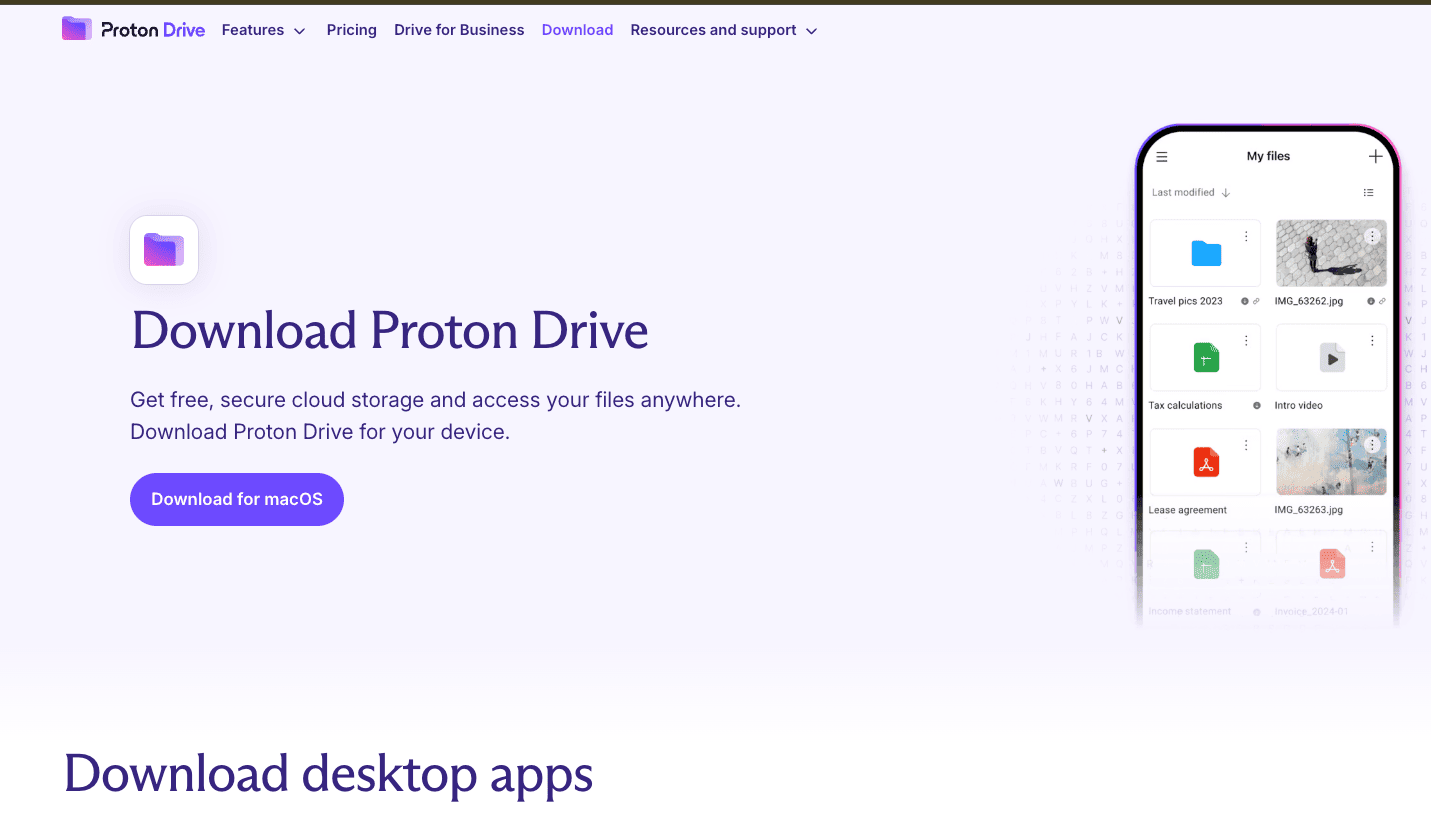Toggle the share link on Travel pics 2023
Screen dimensions: 1431x832
pyautogui.click(x=1255, y=301)
